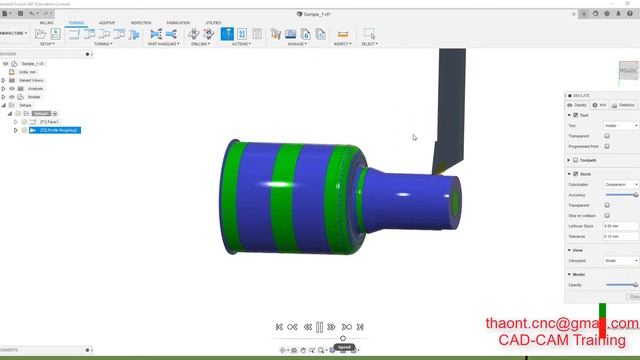Switch to the Utilities ribbon tab
The height and width of the screenshot is (360, 640).
213,23
